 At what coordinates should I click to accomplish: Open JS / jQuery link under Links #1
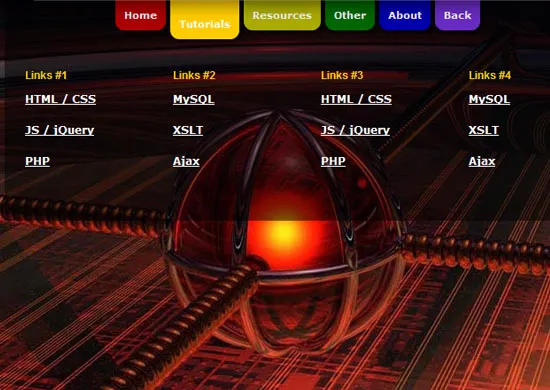click(60, 130)
